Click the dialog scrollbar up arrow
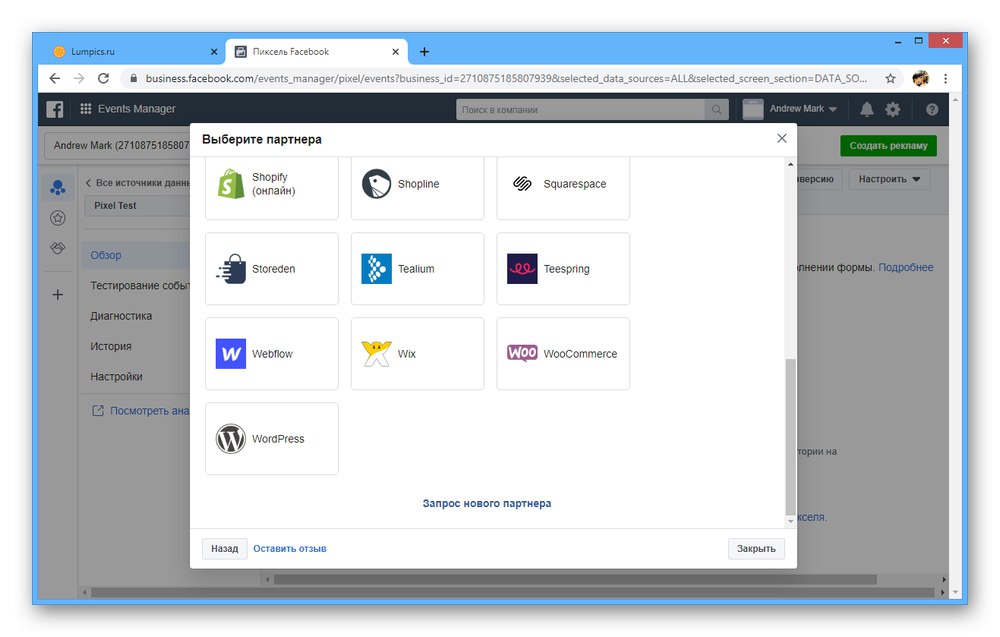Screen dimensions: 1000x637 click(x=791, y=165)
